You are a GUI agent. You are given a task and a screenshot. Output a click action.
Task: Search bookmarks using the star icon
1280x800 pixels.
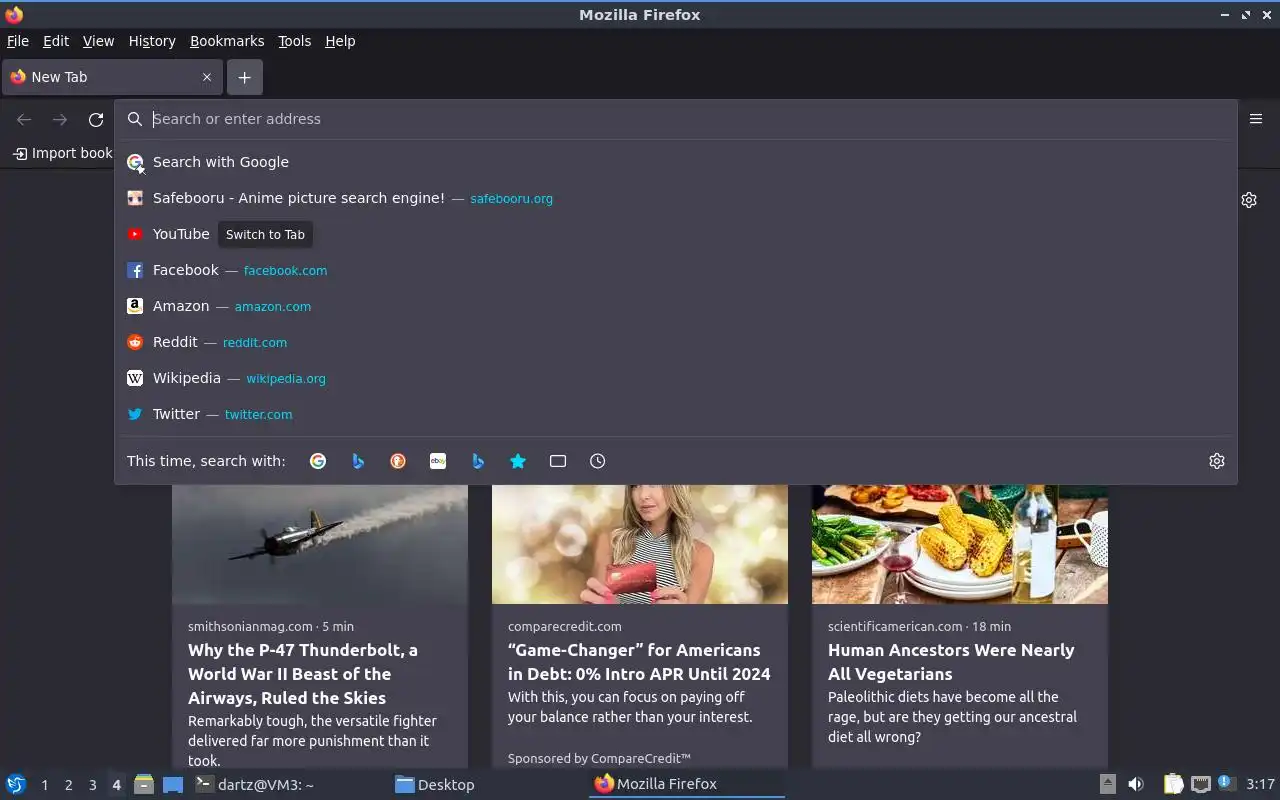pyautogui.click(x=518, y=461)
